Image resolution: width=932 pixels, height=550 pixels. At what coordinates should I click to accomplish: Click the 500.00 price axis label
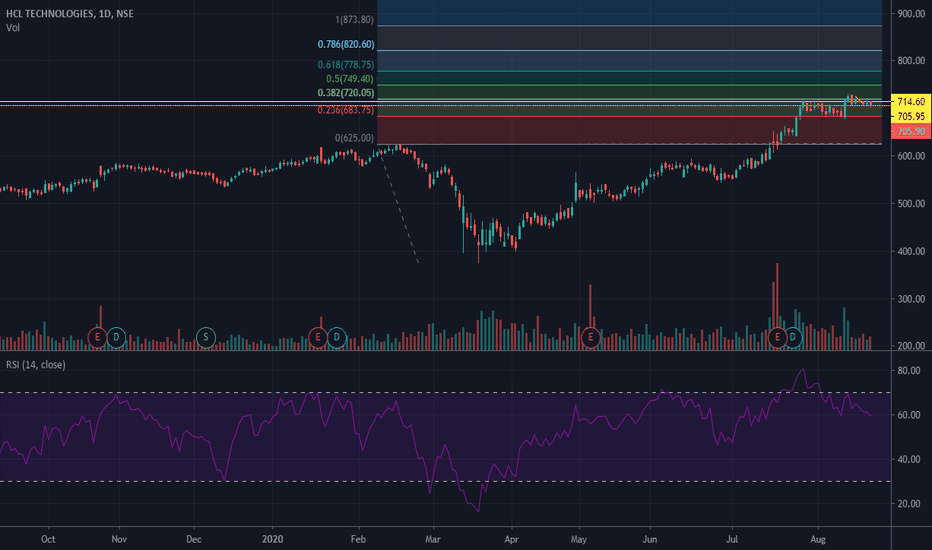pos(911,203)
